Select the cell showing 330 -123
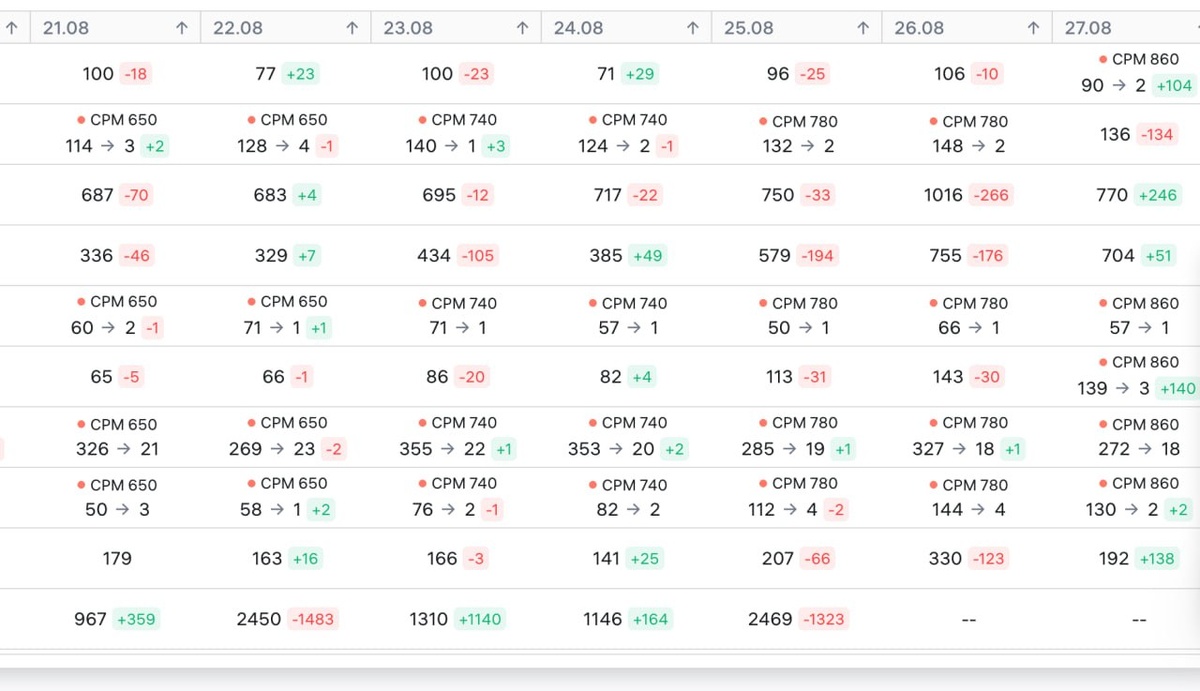The width and height of the screenshot is (1200, 691). tap(967, 559)
